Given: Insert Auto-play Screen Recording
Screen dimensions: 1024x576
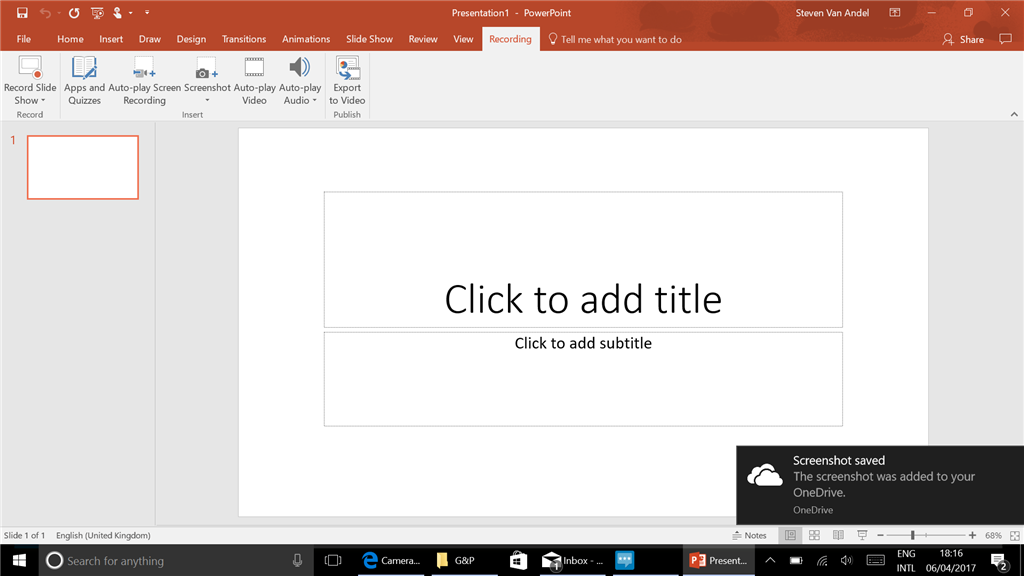Looking at the screenshot, I should [x=144, y=81].
